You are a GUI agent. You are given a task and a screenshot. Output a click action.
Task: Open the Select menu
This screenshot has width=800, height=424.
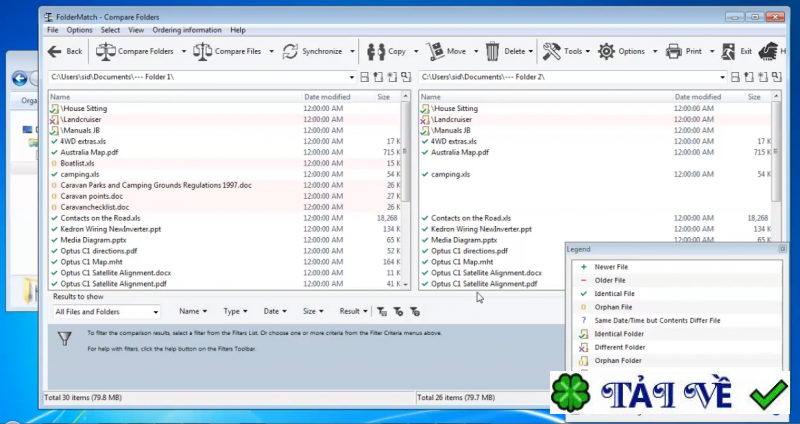110,30
